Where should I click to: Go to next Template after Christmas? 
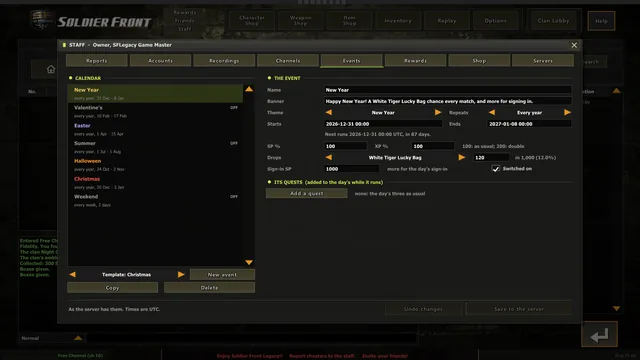181,274
